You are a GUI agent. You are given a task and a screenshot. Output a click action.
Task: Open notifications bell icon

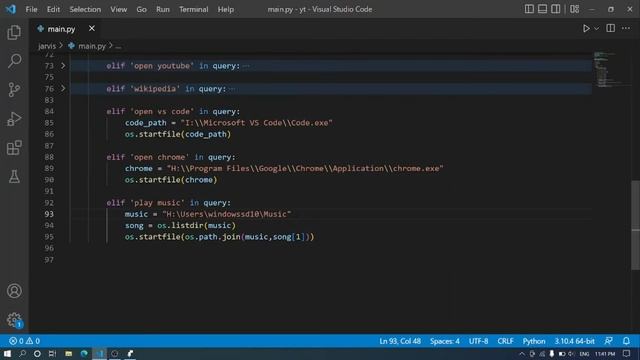[x=626, y=341]
